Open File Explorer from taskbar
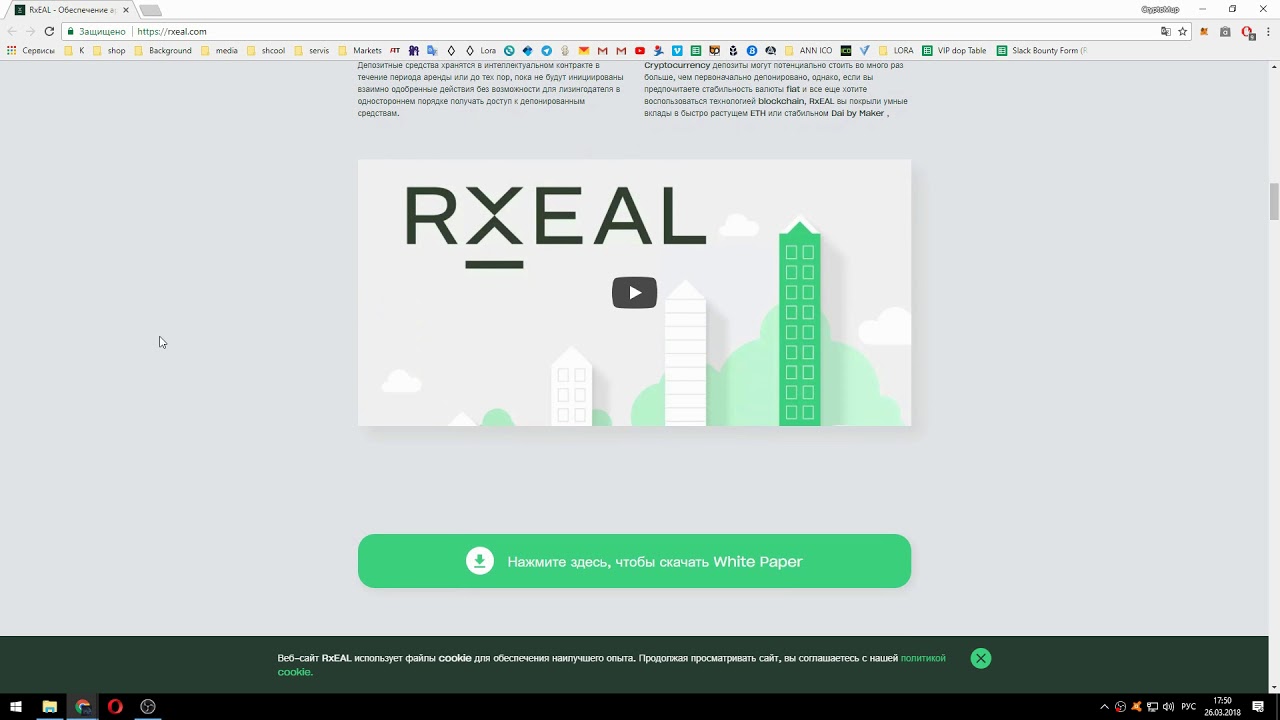1280x720 pixels. [49, 707]
